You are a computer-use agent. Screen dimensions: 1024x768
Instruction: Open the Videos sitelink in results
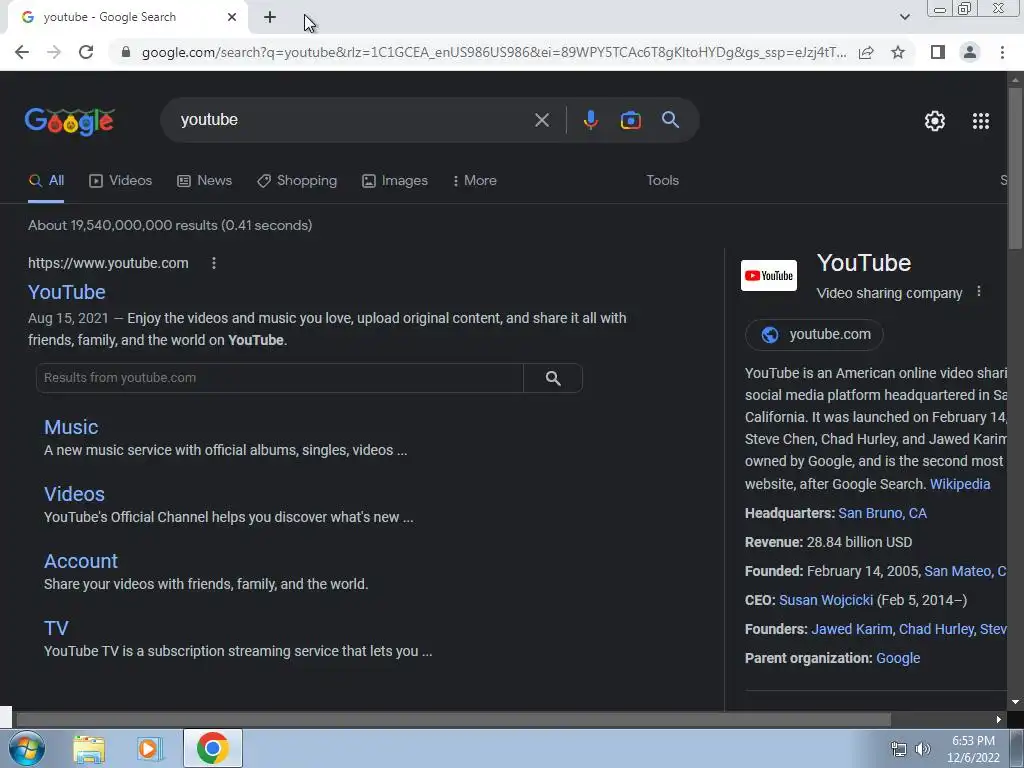coord(74,494)
